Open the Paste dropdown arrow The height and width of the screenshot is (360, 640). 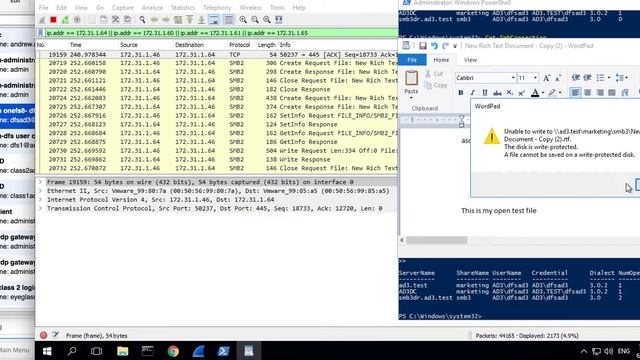411,98
